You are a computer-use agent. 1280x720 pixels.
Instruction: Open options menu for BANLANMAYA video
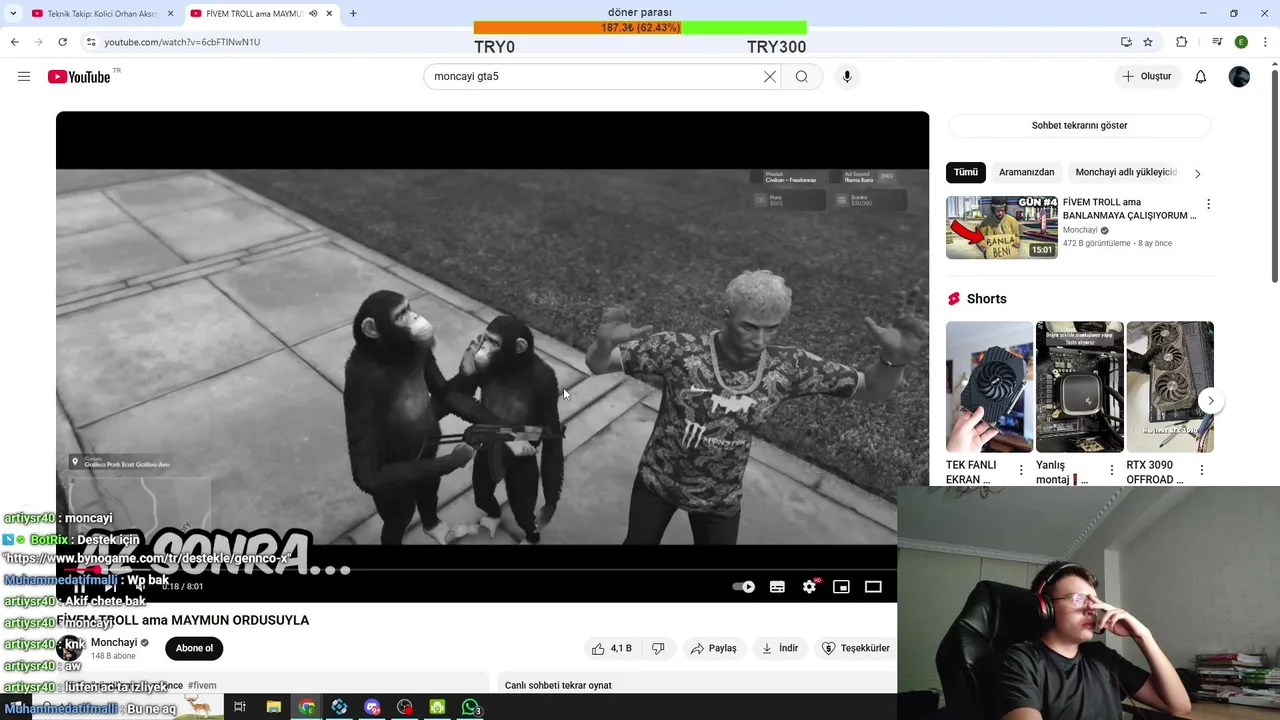(x=1208, y=204)
